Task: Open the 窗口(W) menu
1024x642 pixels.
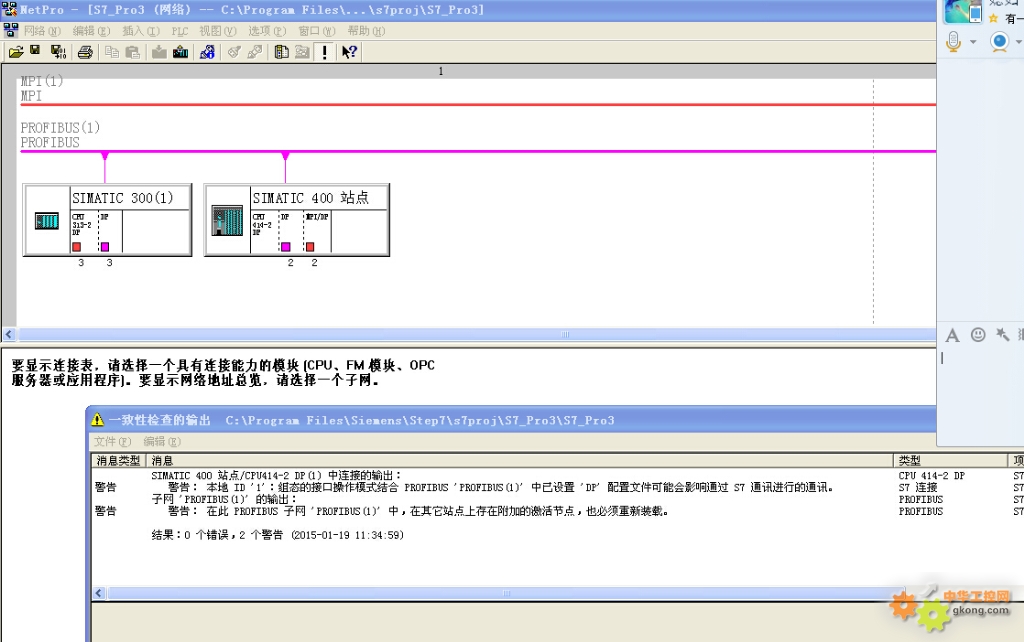Action: [x=316, y=31]
